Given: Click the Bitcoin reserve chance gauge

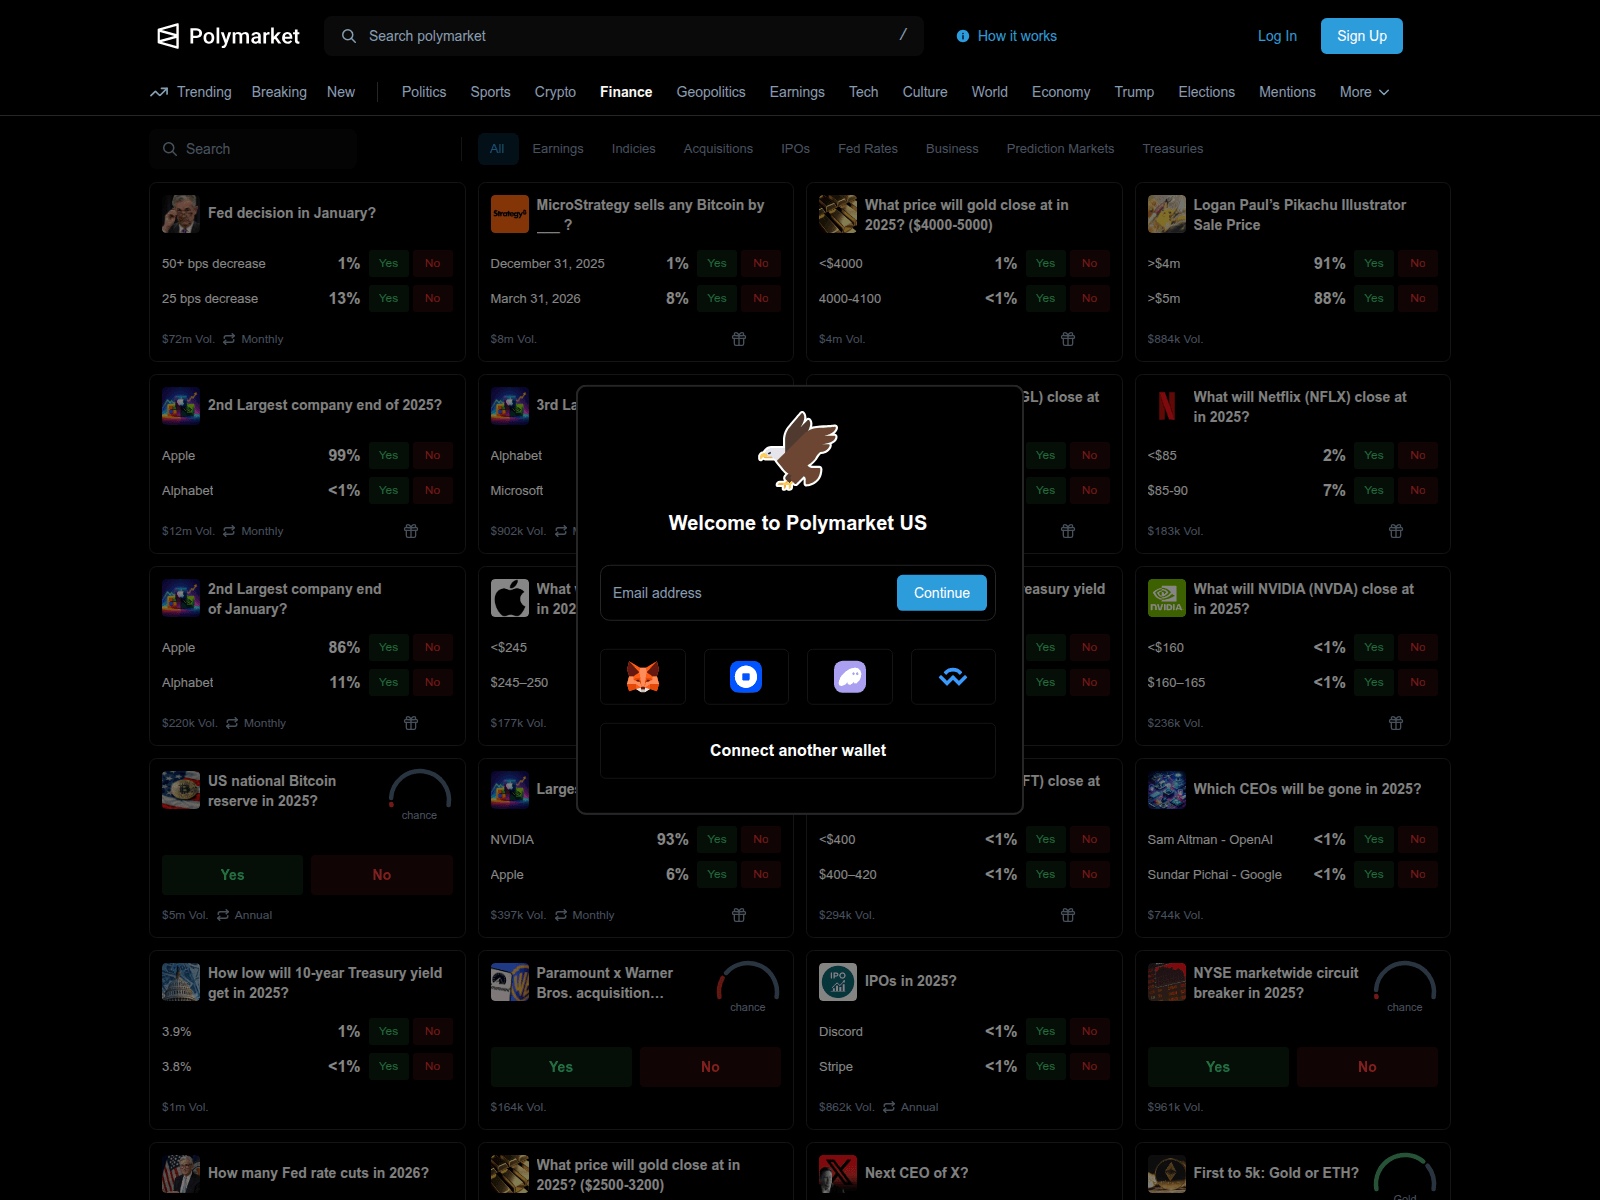Looking at the screenshot, I should point(420,795).
